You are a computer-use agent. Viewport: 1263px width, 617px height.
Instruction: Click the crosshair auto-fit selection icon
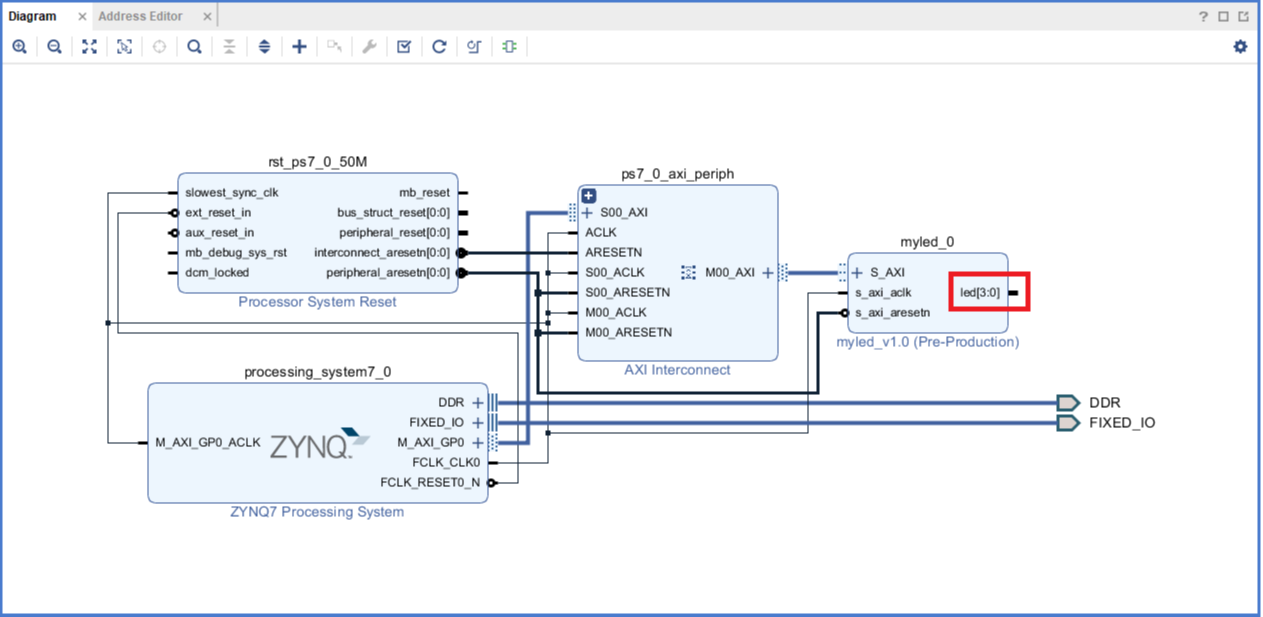pos(159,47)
